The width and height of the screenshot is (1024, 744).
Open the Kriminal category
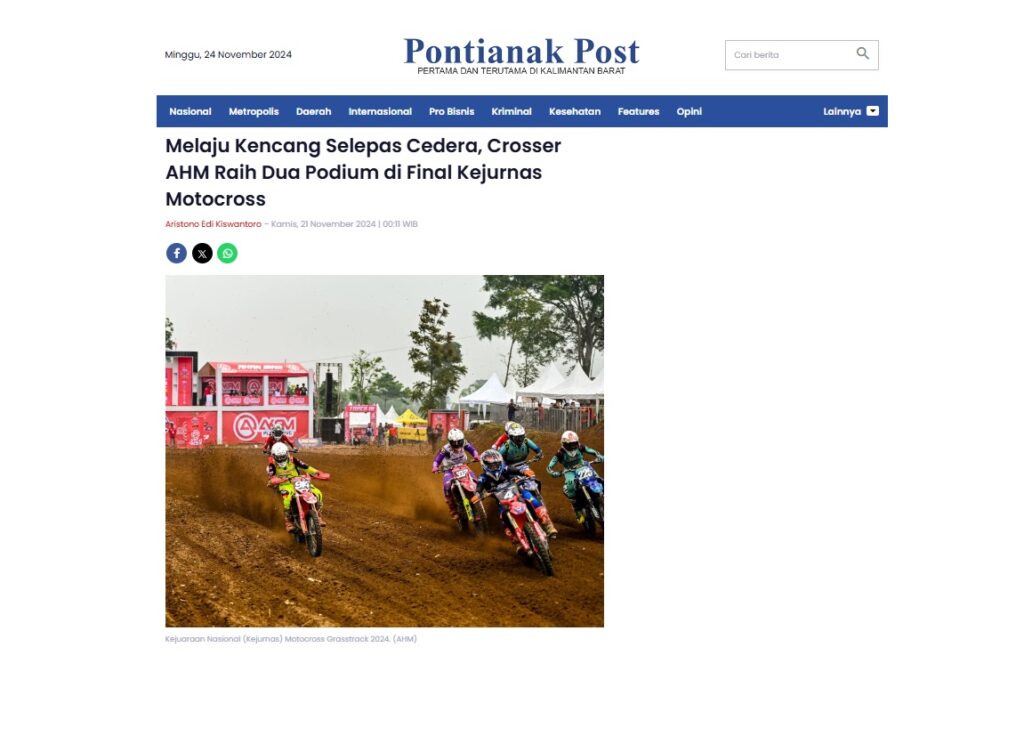pos(511,112)
